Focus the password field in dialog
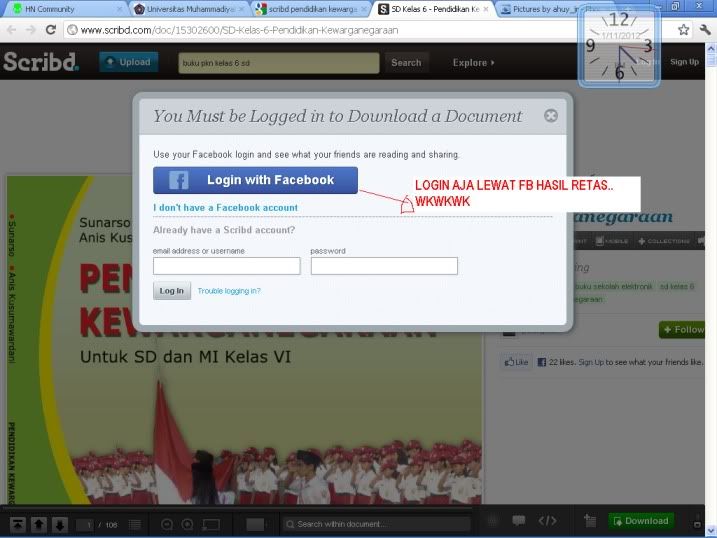Viewport: 717px width, 538px height. pos(384,266)
